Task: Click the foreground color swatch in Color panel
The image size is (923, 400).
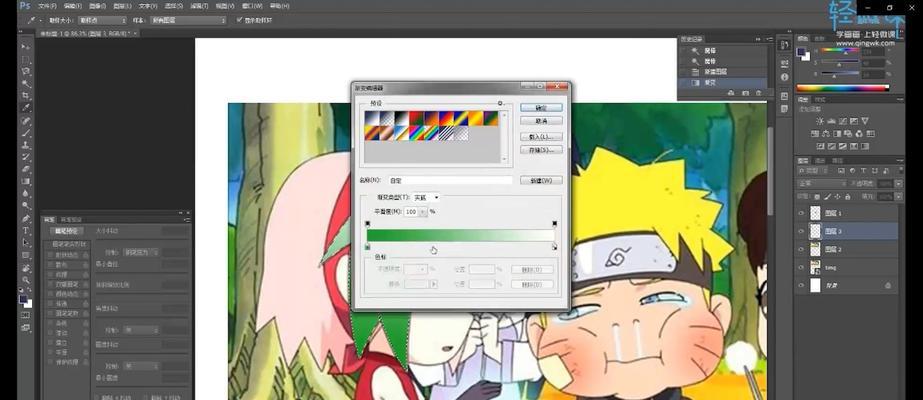Action: click(802, 52)
